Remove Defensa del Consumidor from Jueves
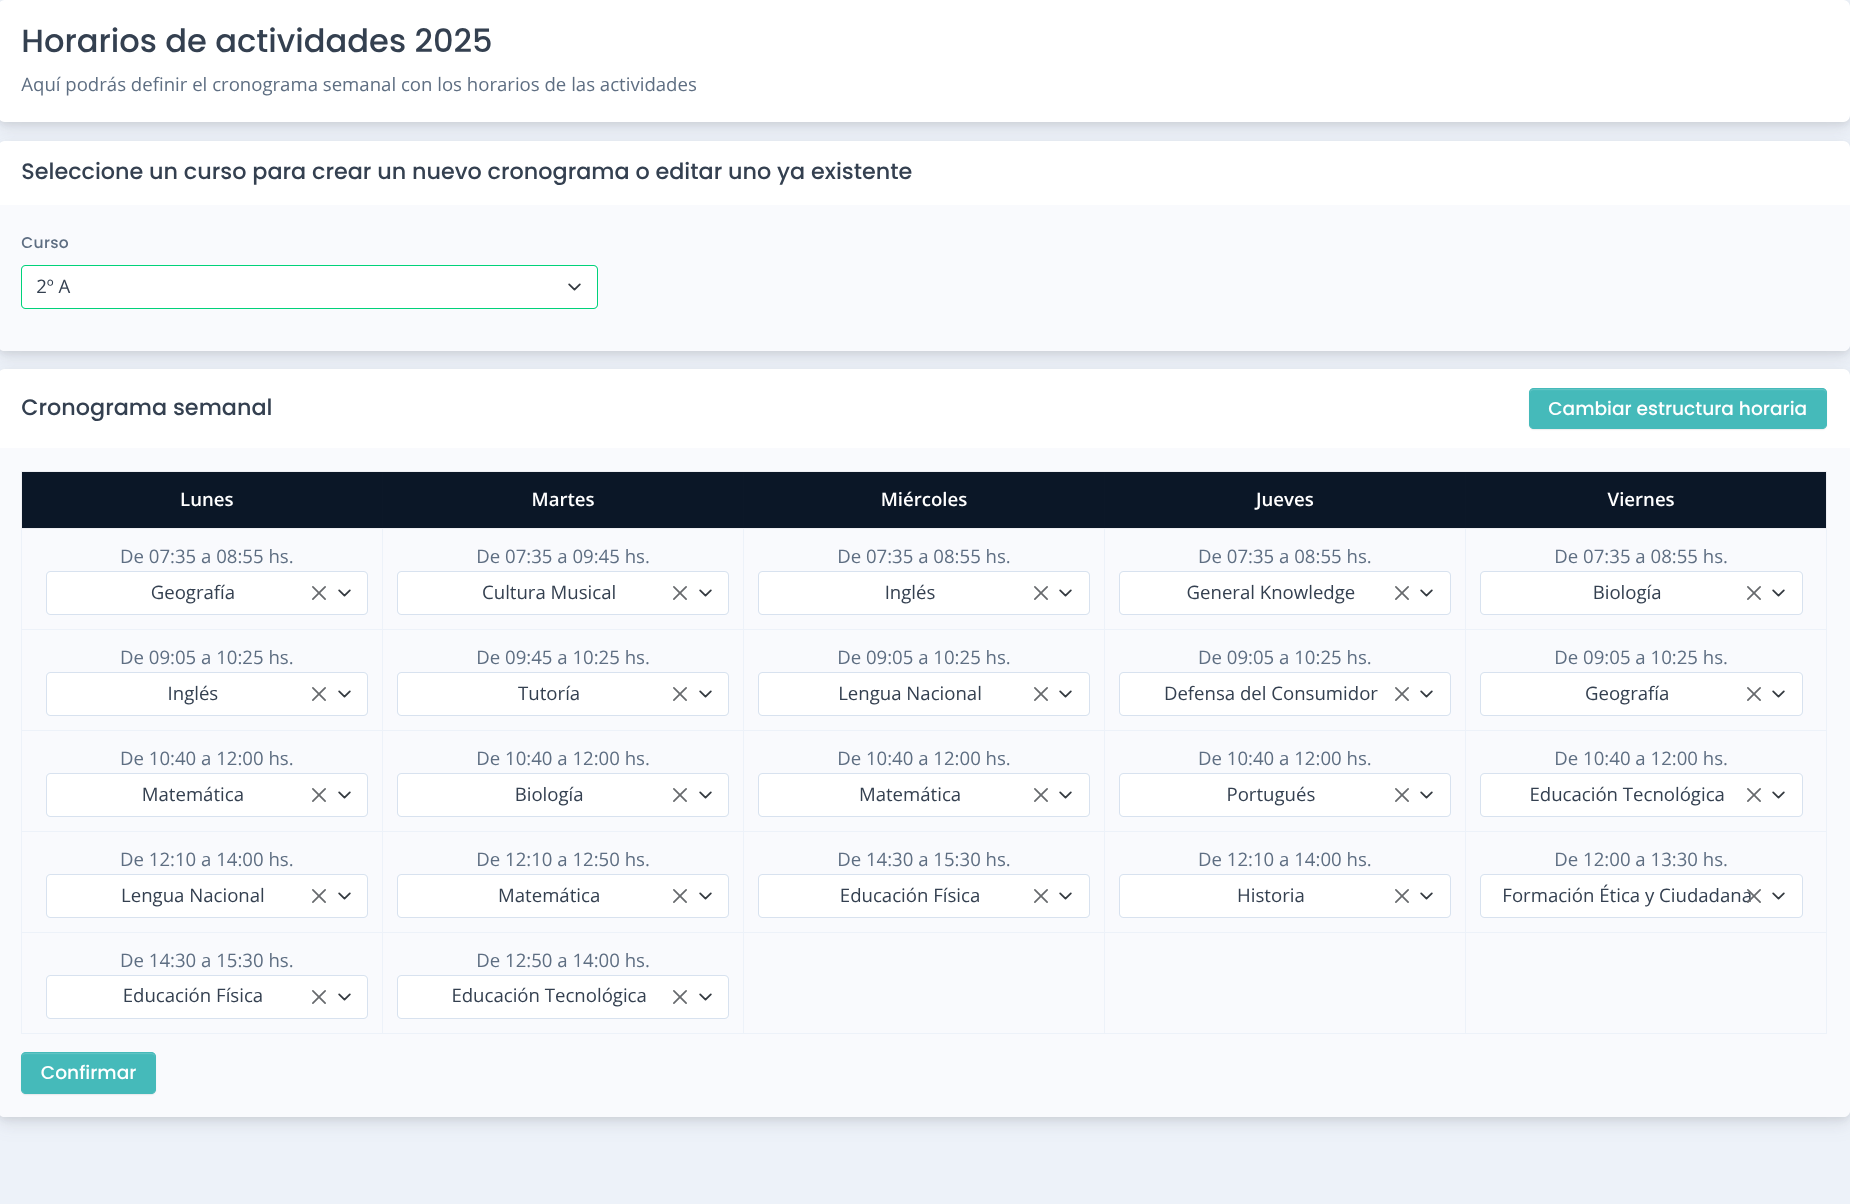Image resolution: width=1850 pixels, height=1204 pixels. click(1402, 693)
